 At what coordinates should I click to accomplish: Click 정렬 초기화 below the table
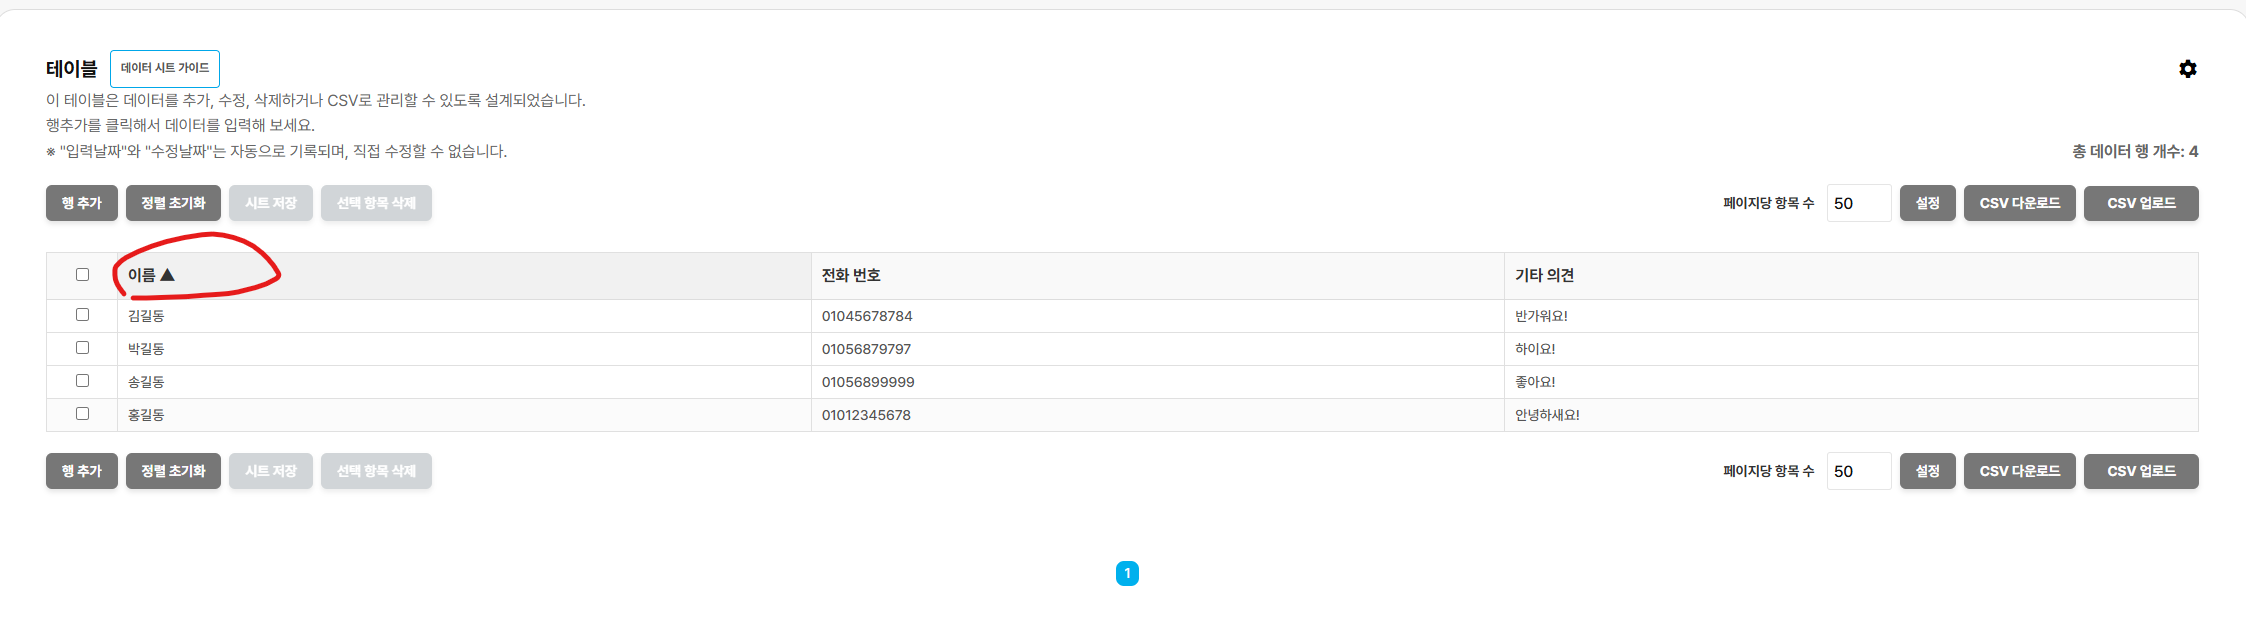[x=173, y=471]
